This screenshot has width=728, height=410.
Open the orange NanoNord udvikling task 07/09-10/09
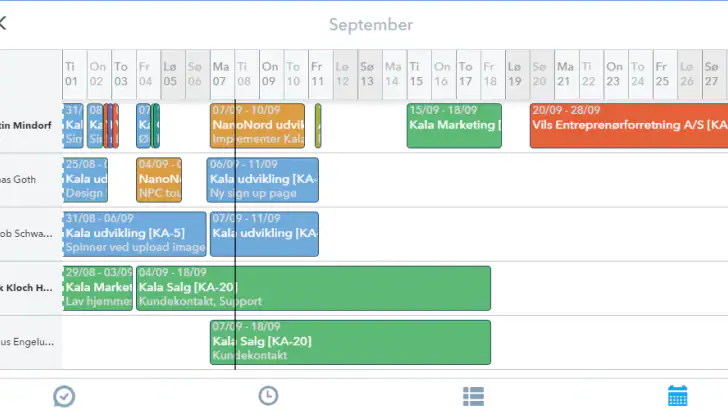[258, 126]
